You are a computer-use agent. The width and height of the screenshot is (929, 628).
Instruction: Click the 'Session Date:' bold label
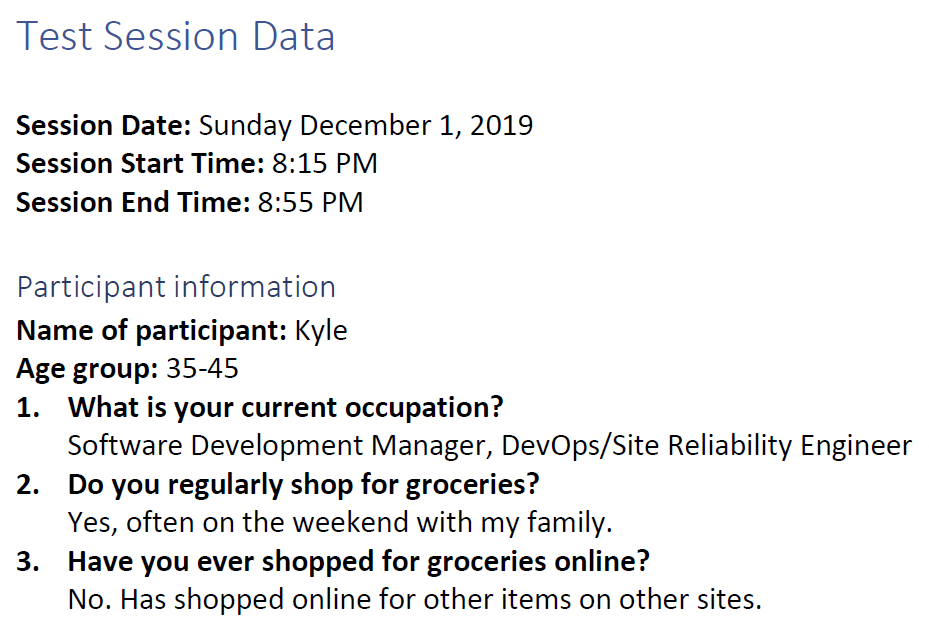click(103, 126)
